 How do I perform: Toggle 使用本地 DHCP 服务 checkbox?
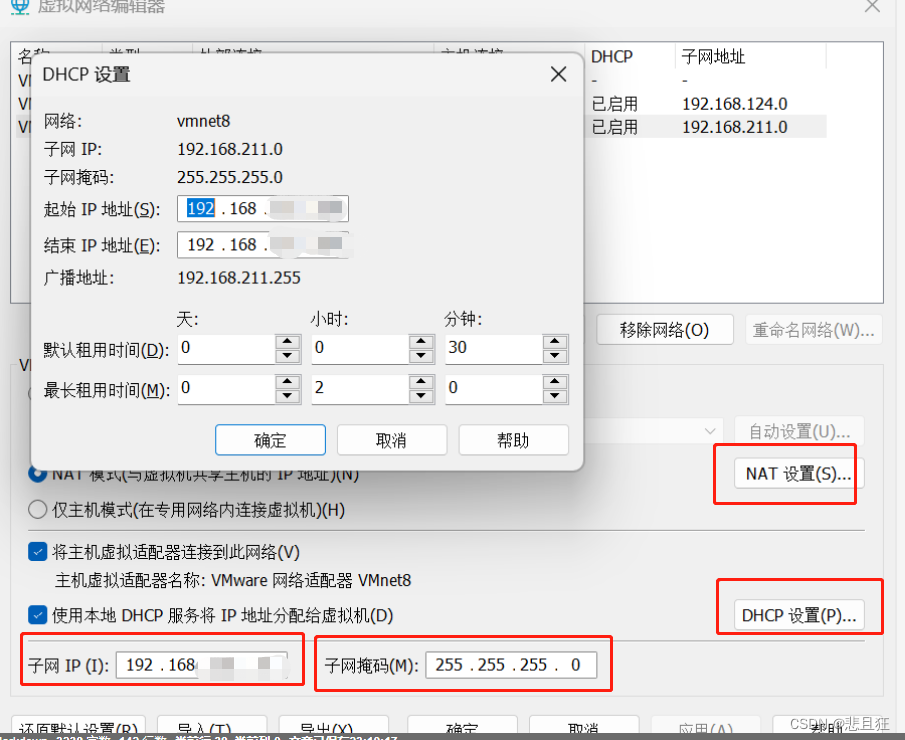38,615
